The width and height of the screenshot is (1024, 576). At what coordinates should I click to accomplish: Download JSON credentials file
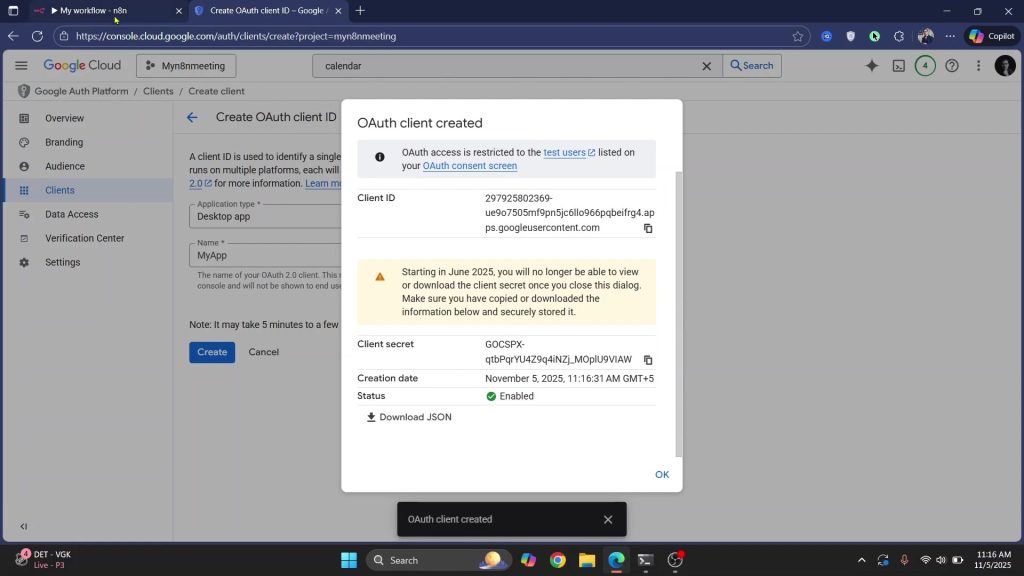click(408, 417)
